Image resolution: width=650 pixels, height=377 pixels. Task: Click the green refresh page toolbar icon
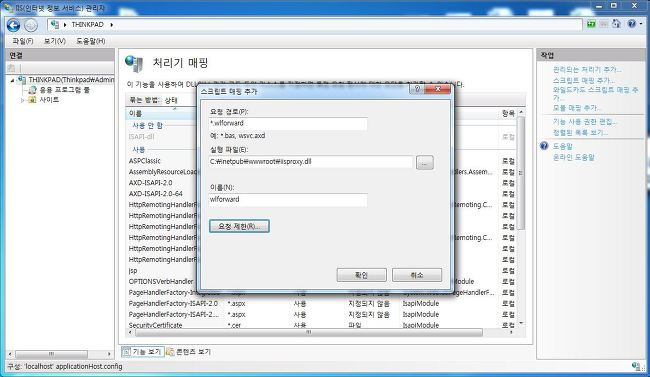(x=591, y=24)
